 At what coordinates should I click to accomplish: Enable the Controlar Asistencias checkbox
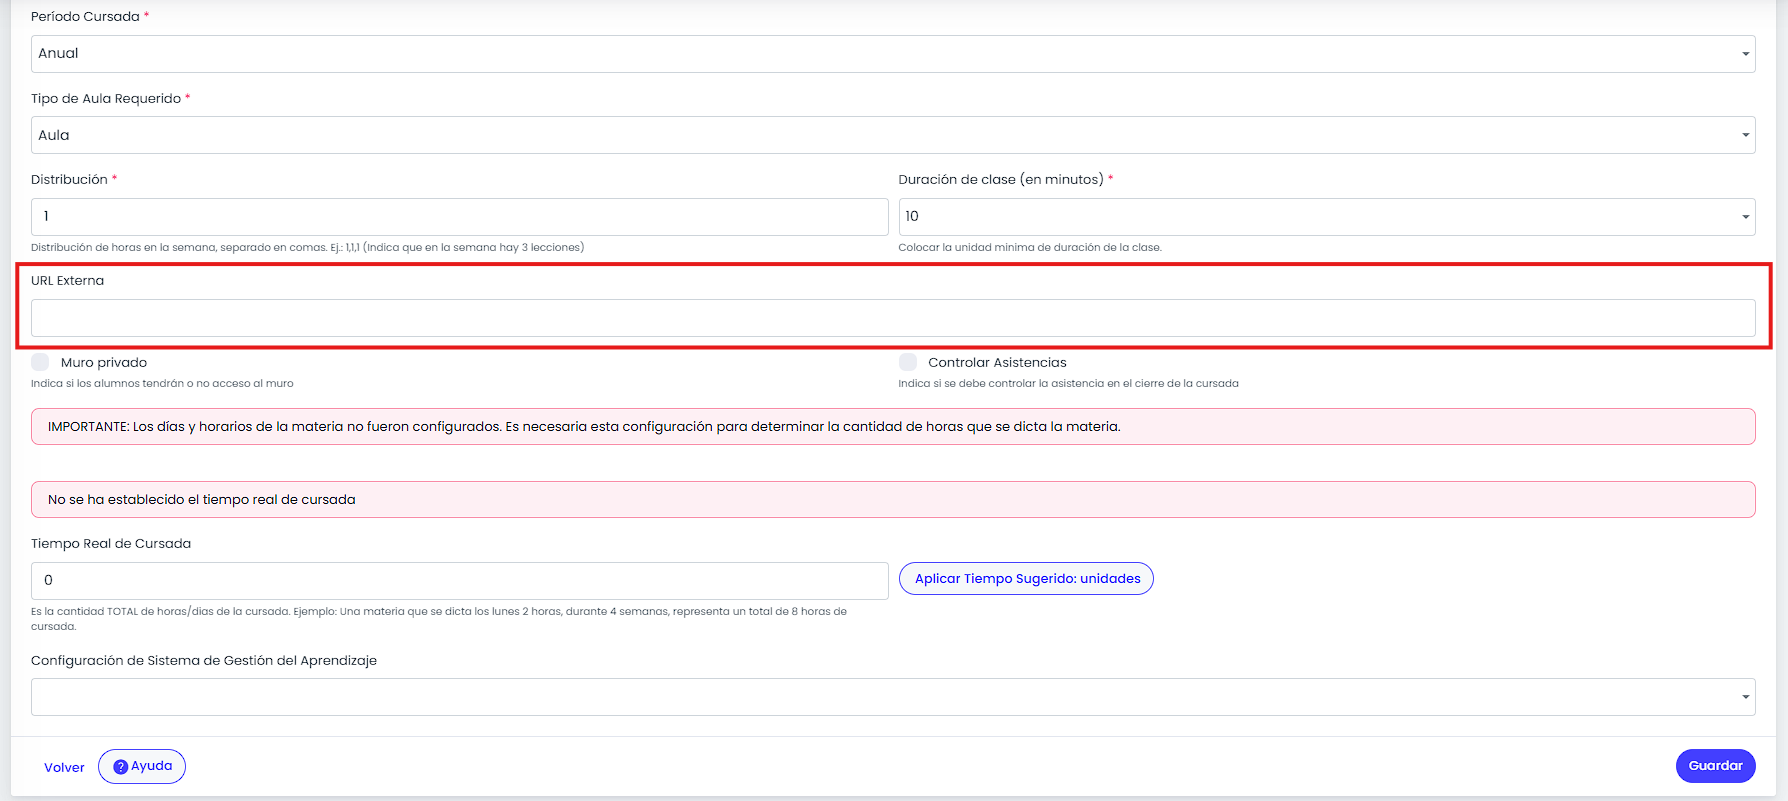coord(908,362)
